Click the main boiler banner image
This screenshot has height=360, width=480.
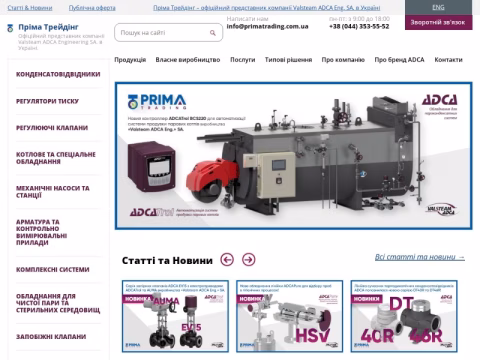(294, 156)
